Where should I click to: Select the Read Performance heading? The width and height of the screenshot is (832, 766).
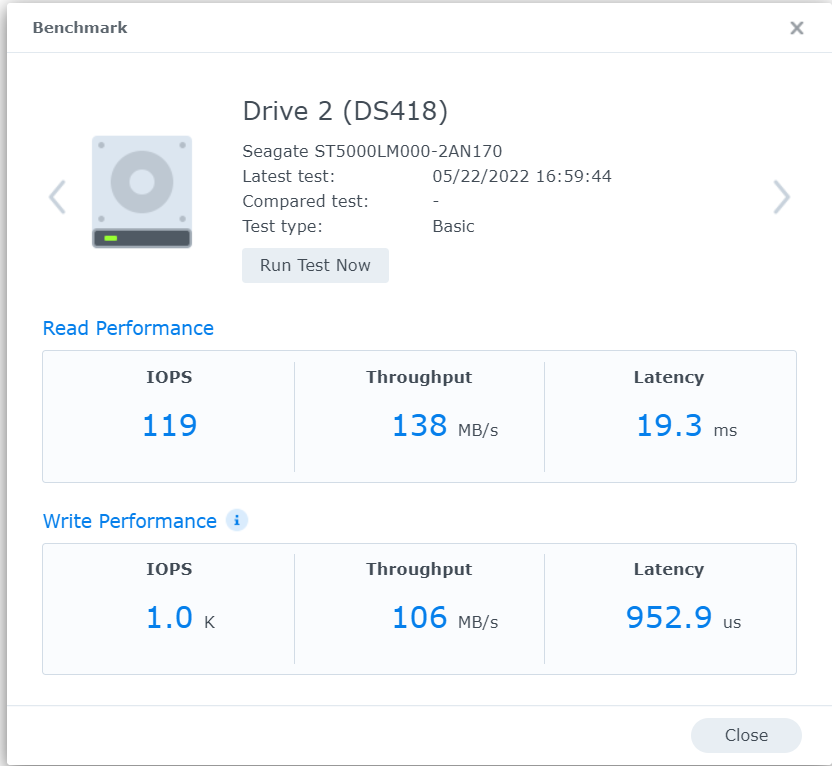(x=128, y=328)
